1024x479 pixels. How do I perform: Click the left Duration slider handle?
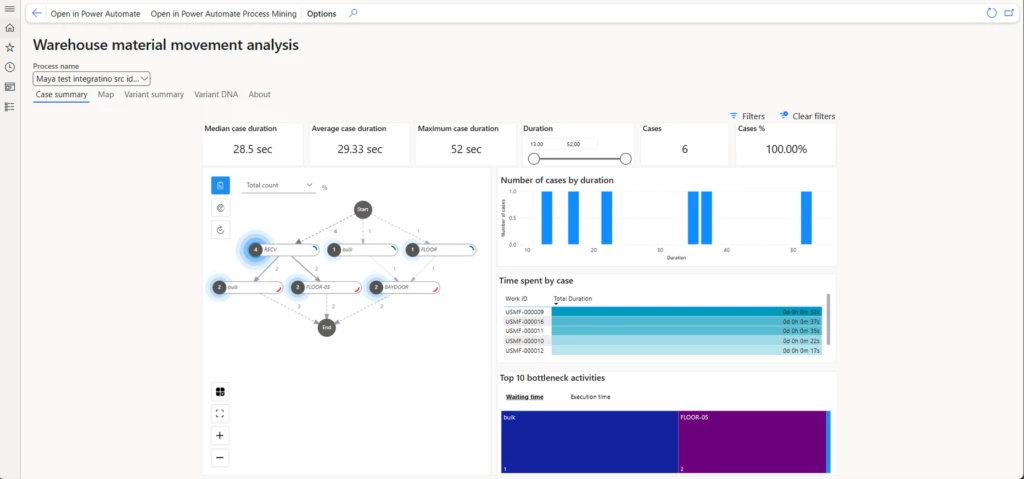click(x=534, y=158)
